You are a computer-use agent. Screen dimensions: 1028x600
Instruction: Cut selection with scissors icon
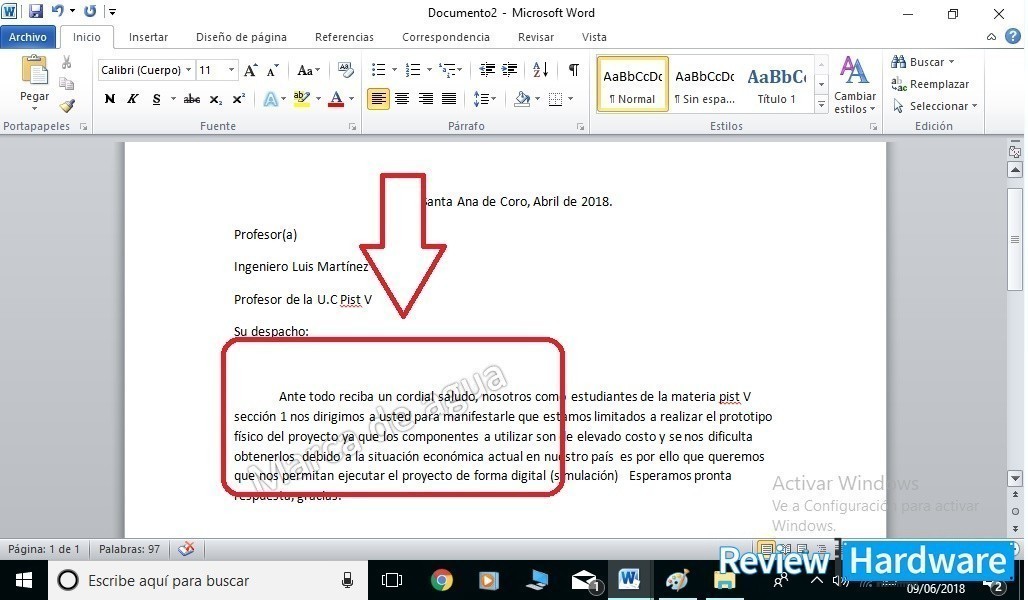click(66, 62)
